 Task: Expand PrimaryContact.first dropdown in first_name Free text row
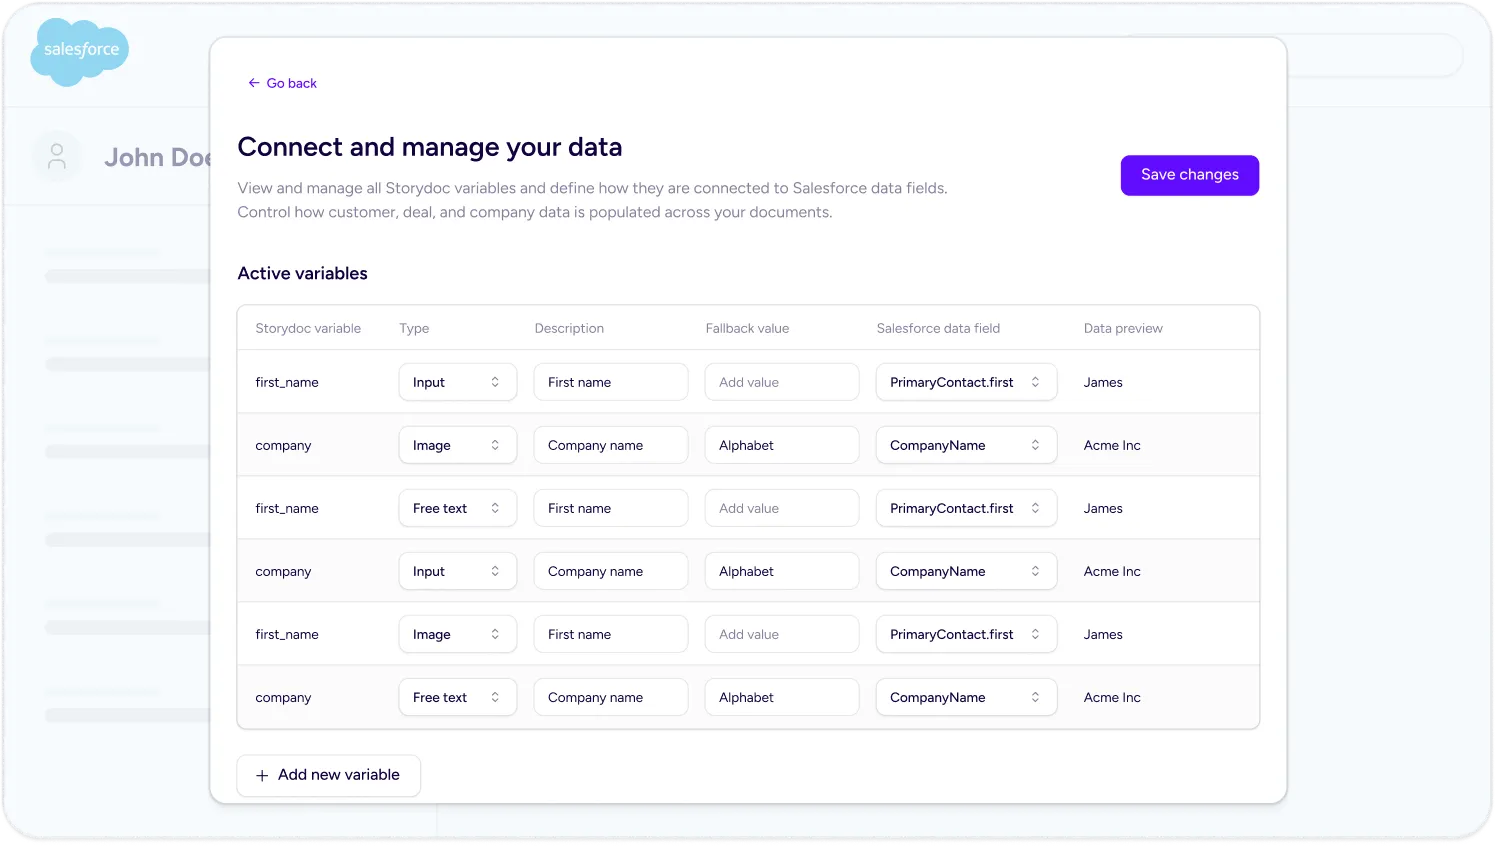click(966, 508)
